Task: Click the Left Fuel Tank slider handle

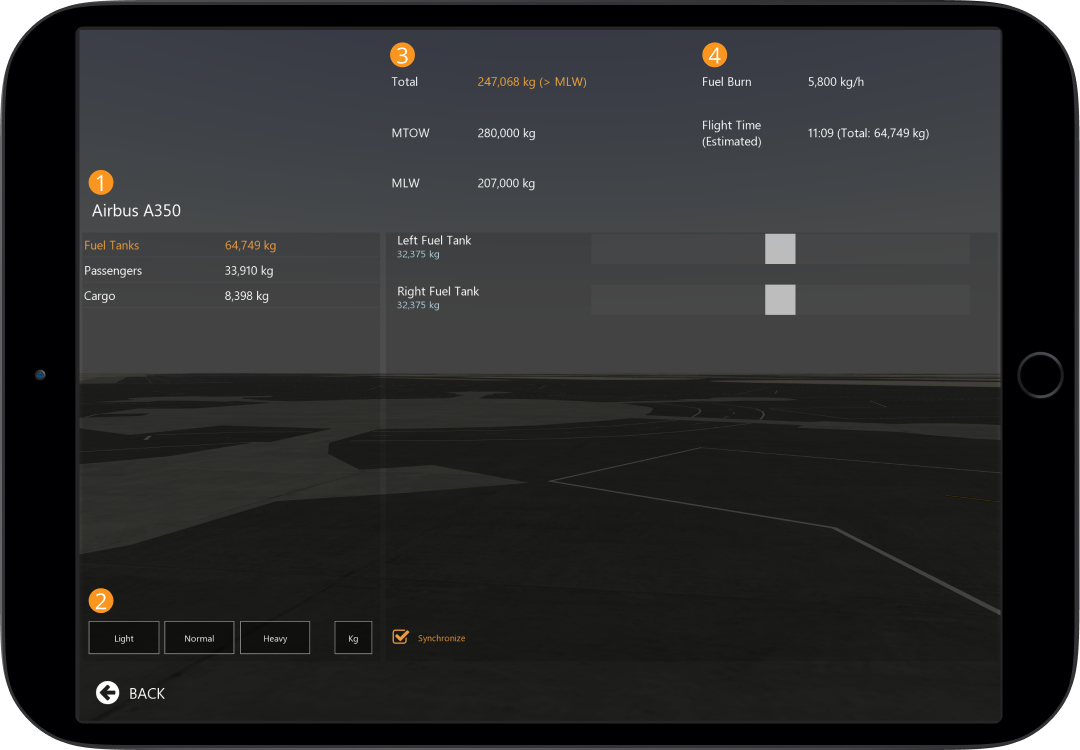Action: (780, 248)
